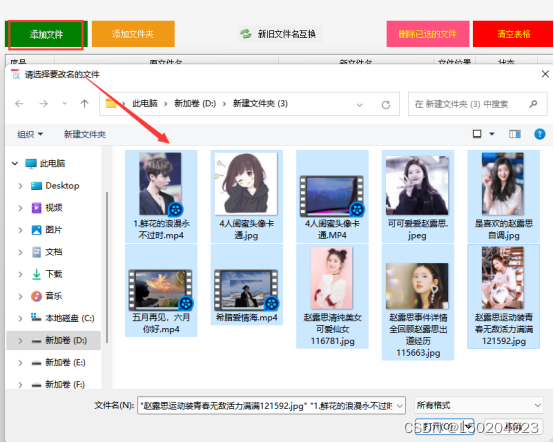Click 新建文件夹 (3) in address path
554x443 pixels.
coord(260,104)
